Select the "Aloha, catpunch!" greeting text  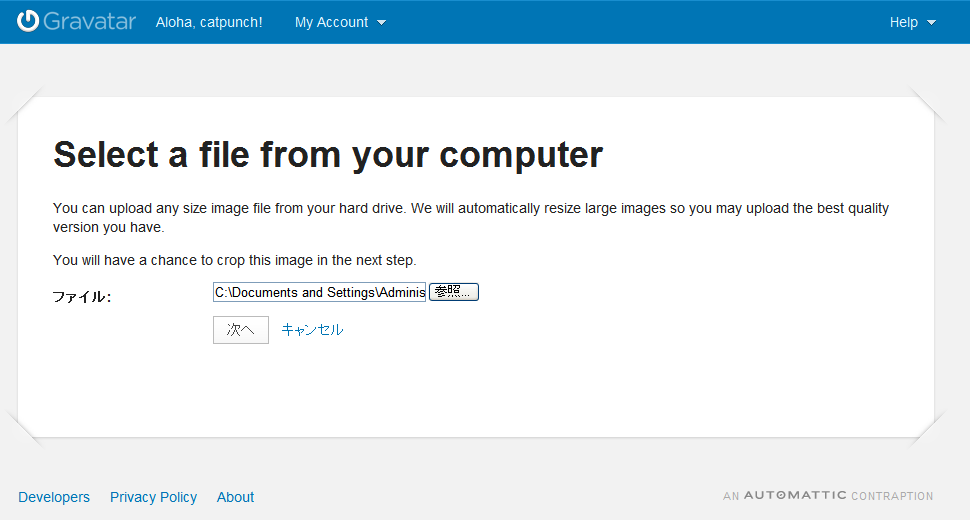tap(209, 22)
